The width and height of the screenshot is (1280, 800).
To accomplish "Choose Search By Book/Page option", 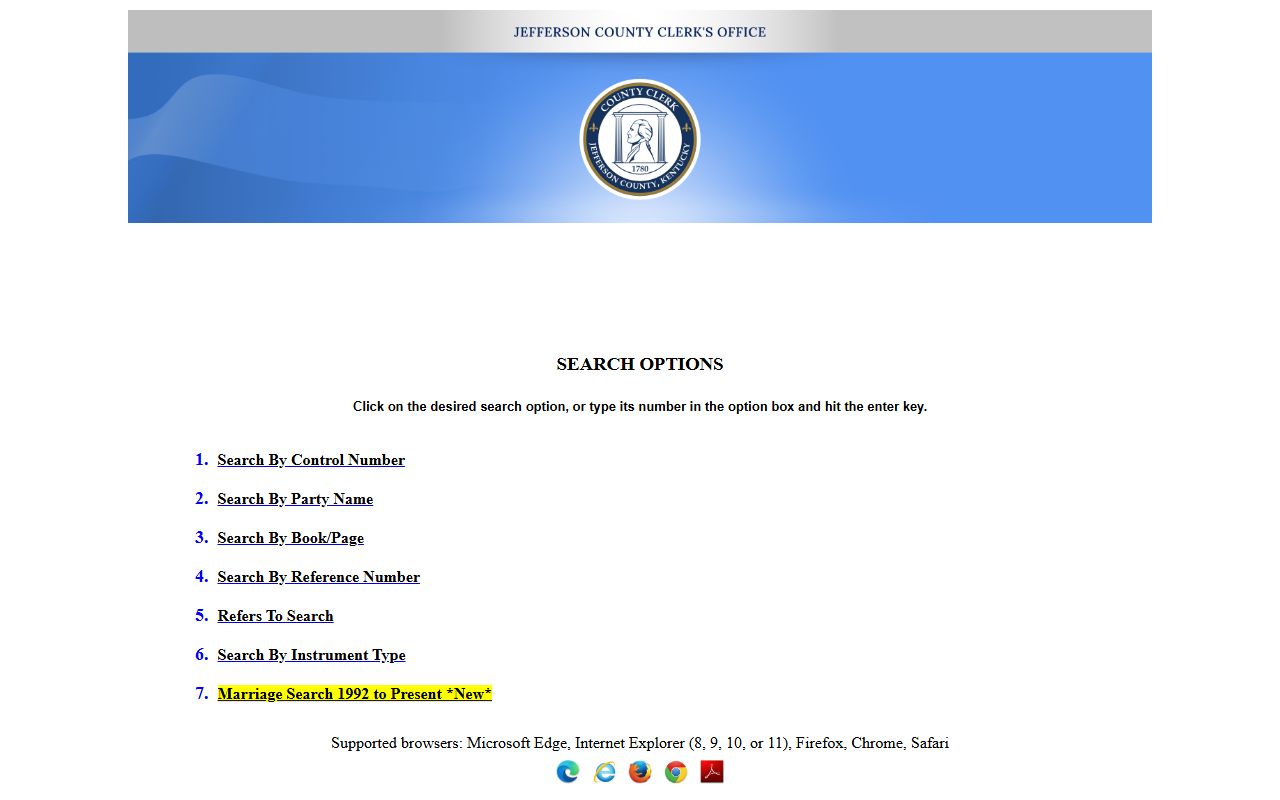I will [290, 538].
